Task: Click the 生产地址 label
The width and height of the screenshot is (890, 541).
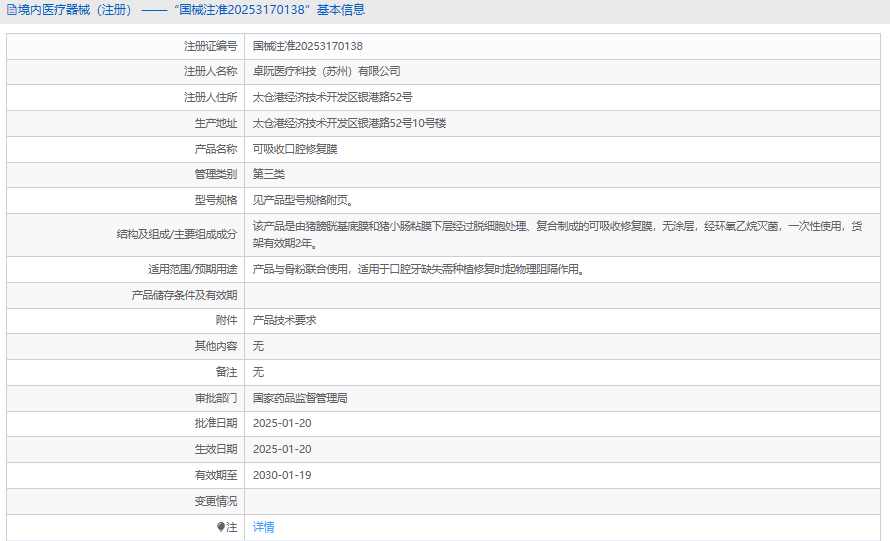Action: (216, 123)
